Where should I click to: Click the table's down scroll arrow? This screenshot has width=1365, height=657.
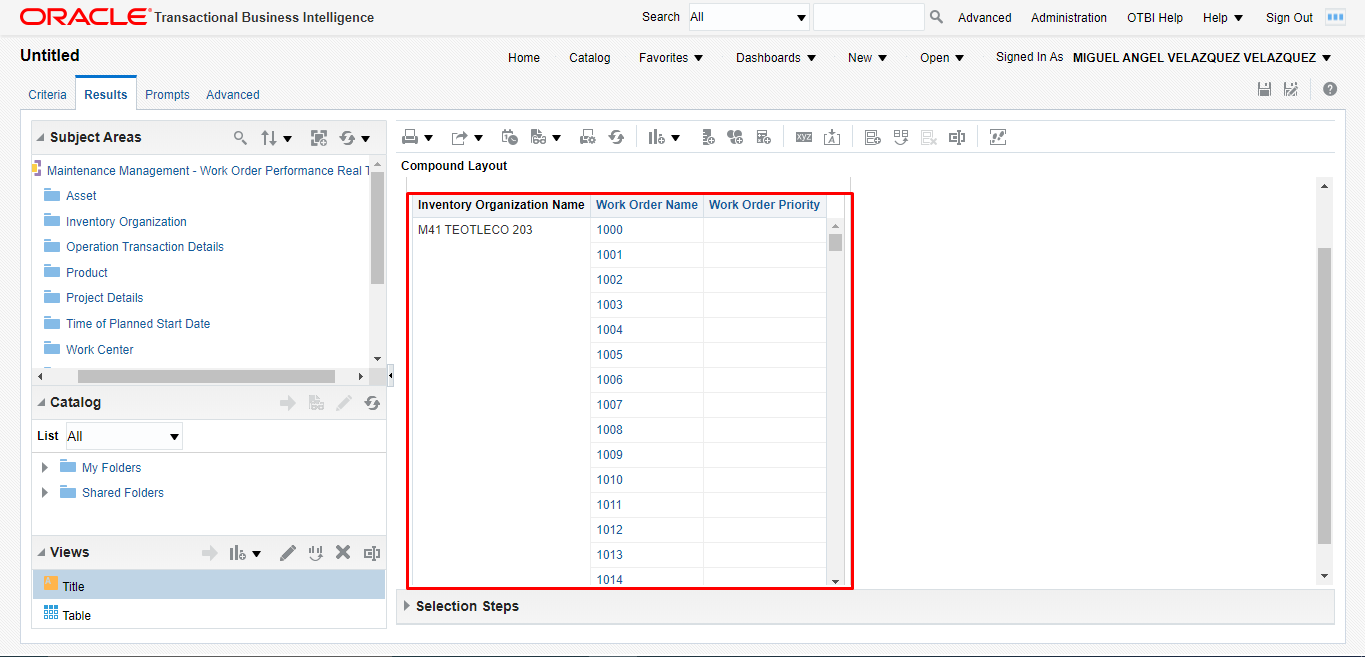835,581
